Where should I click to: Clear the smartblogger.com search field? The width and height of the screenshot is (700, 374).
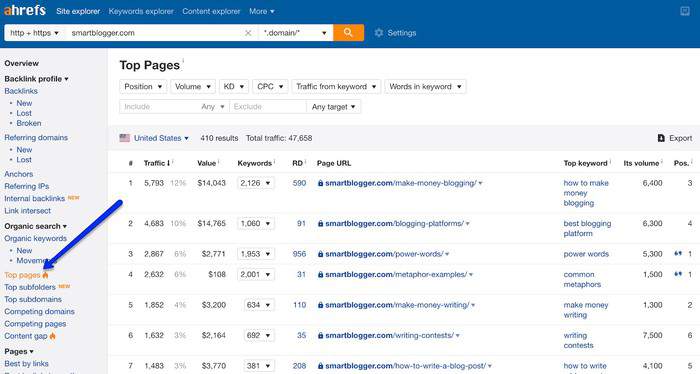[x=248, y=33]
